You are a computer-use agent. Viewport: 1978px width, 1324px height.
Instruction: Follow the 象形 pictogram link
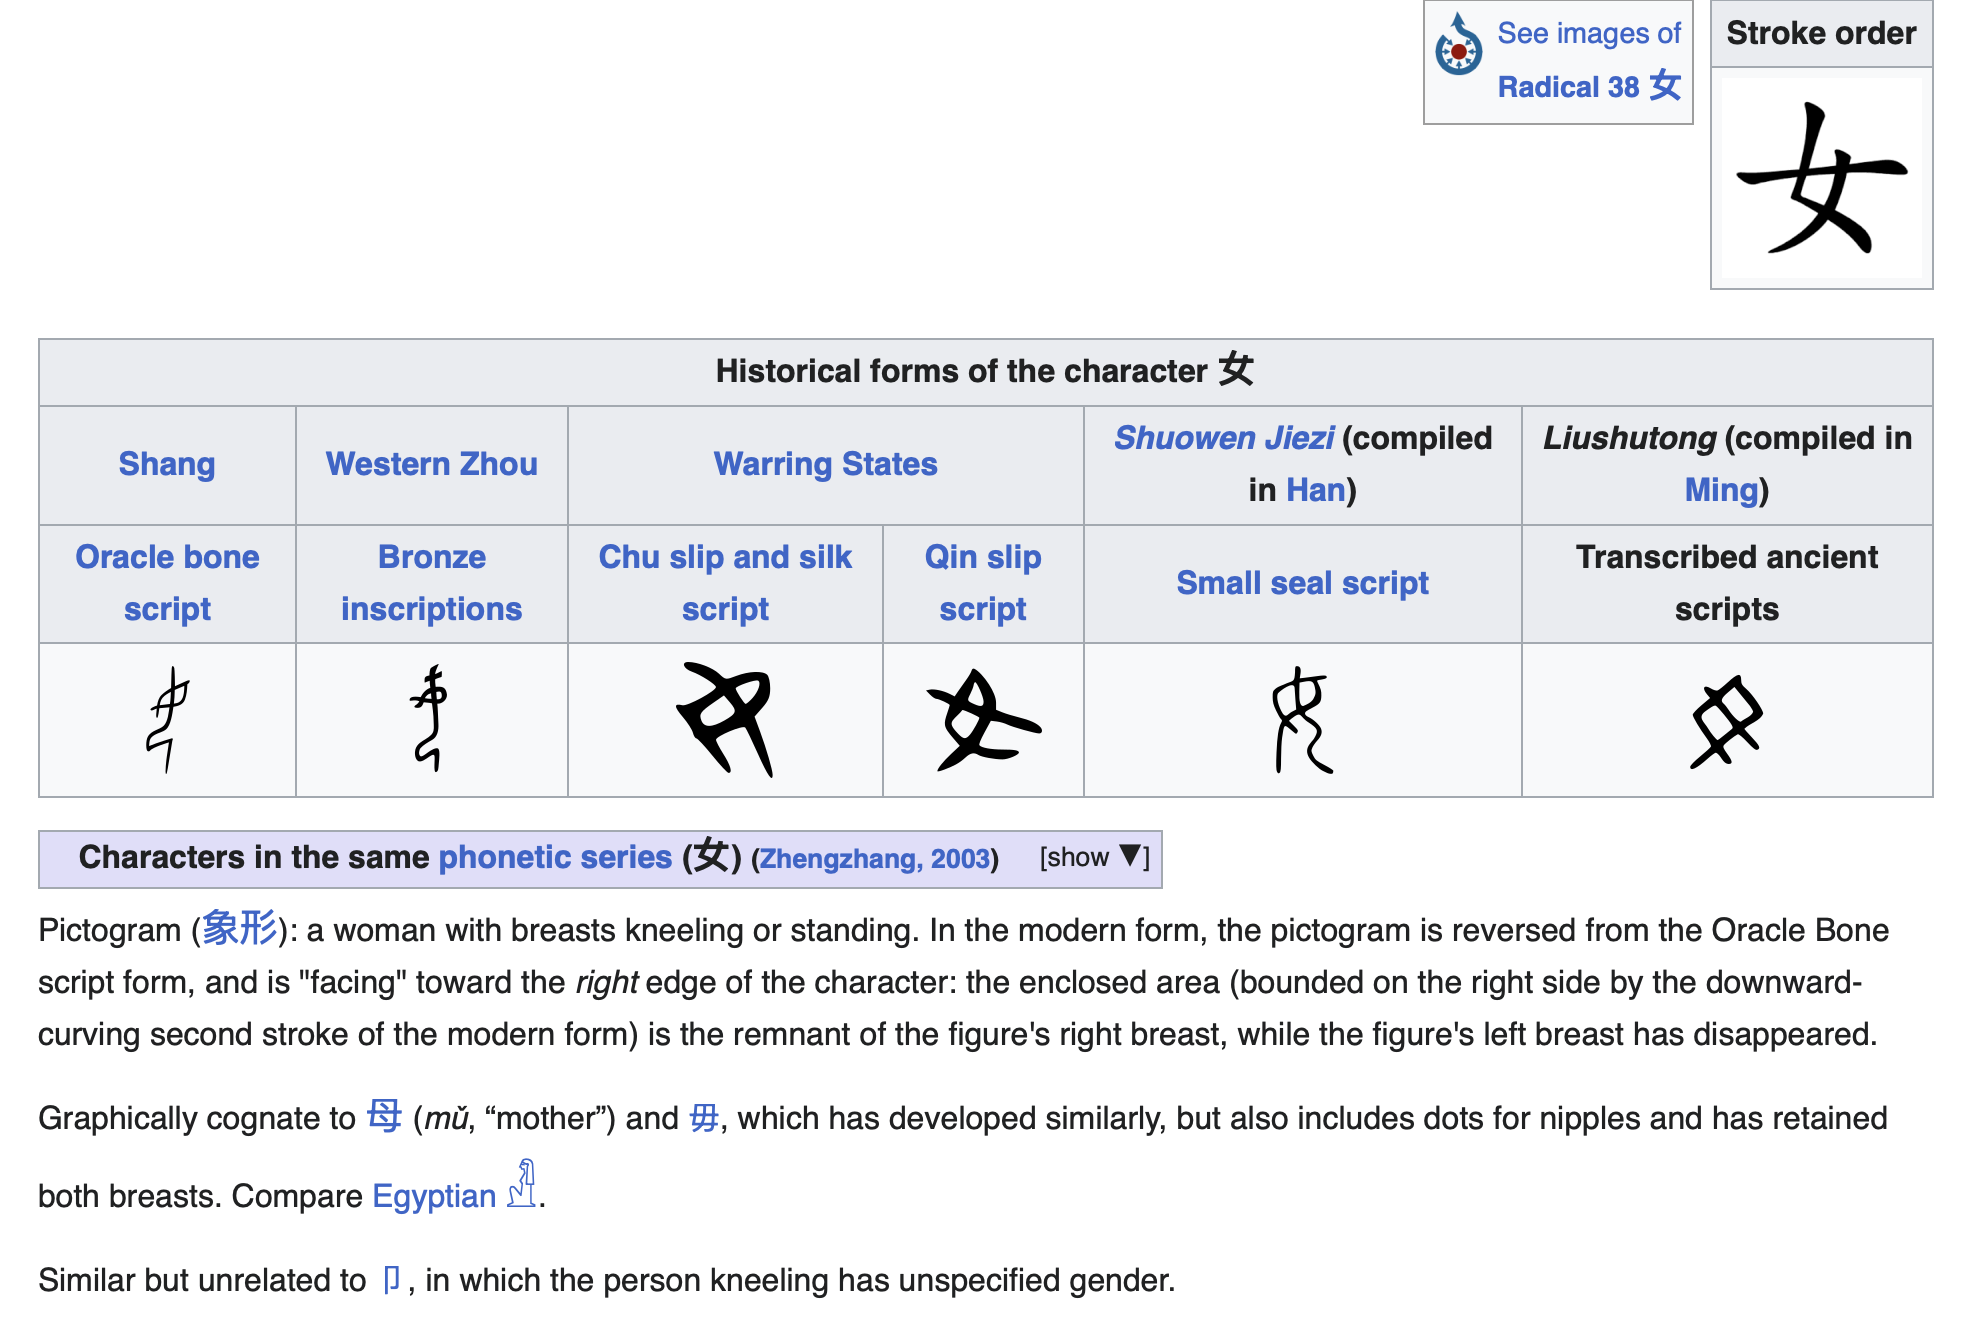coord(239,929)
